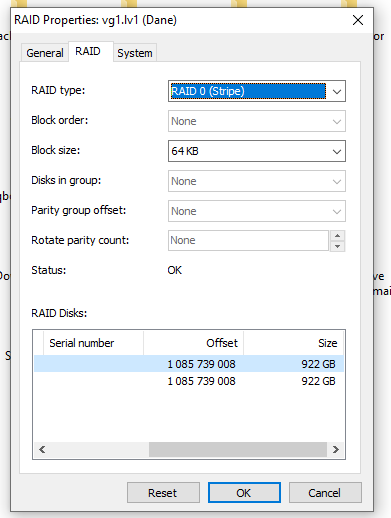Decrease Rotate parity count with down arrow
This screenshot has width=391, height=518.
(x=337, y=246)
